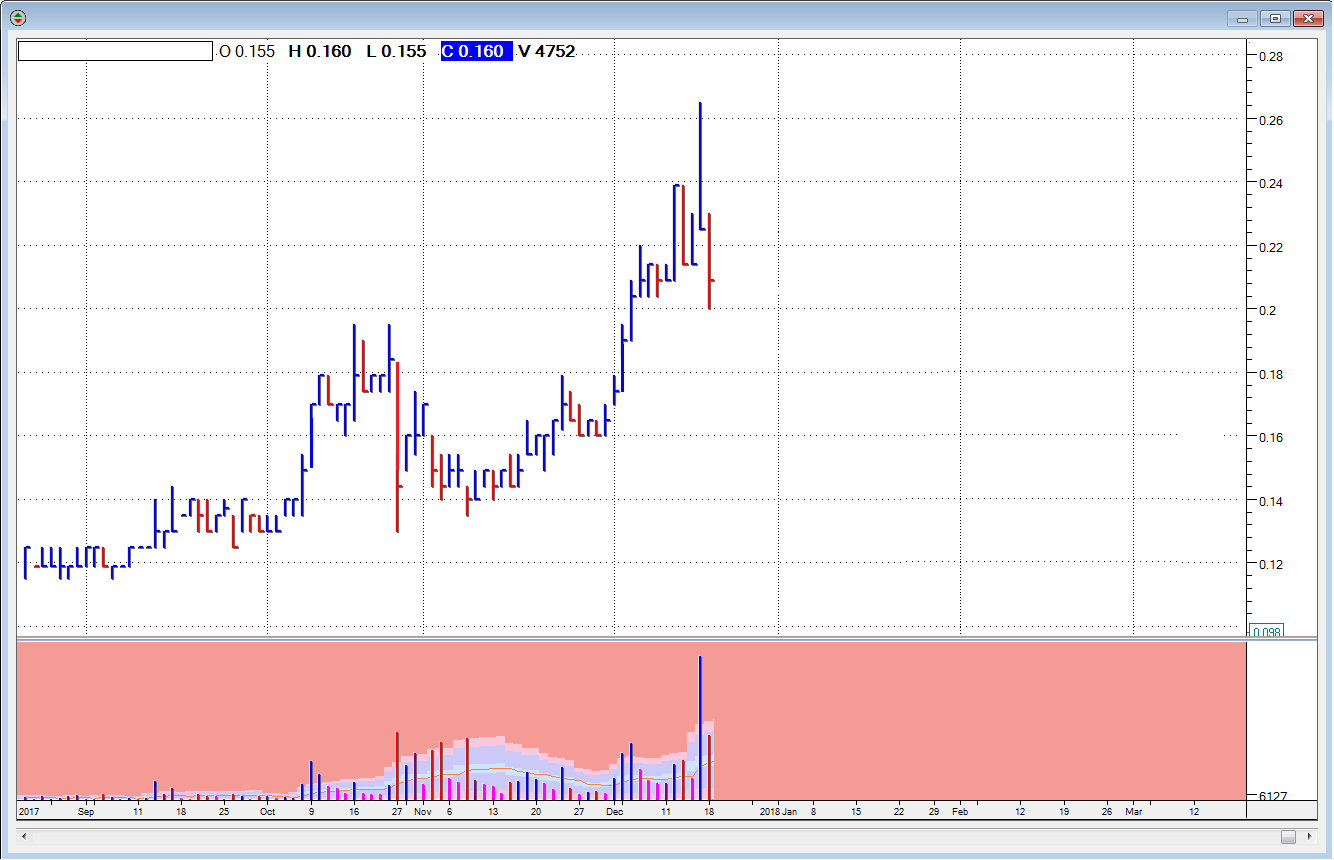Click the 0.16 price axis label
Screen dimensions: 1334x860
coord(1272,437)
